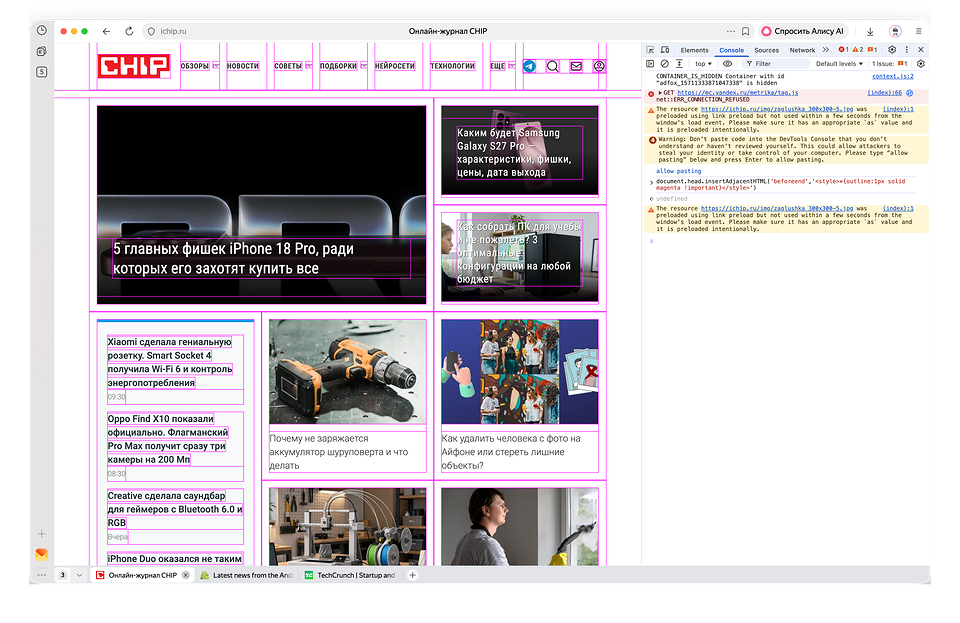Click the CHIP logo

(134, 66)
